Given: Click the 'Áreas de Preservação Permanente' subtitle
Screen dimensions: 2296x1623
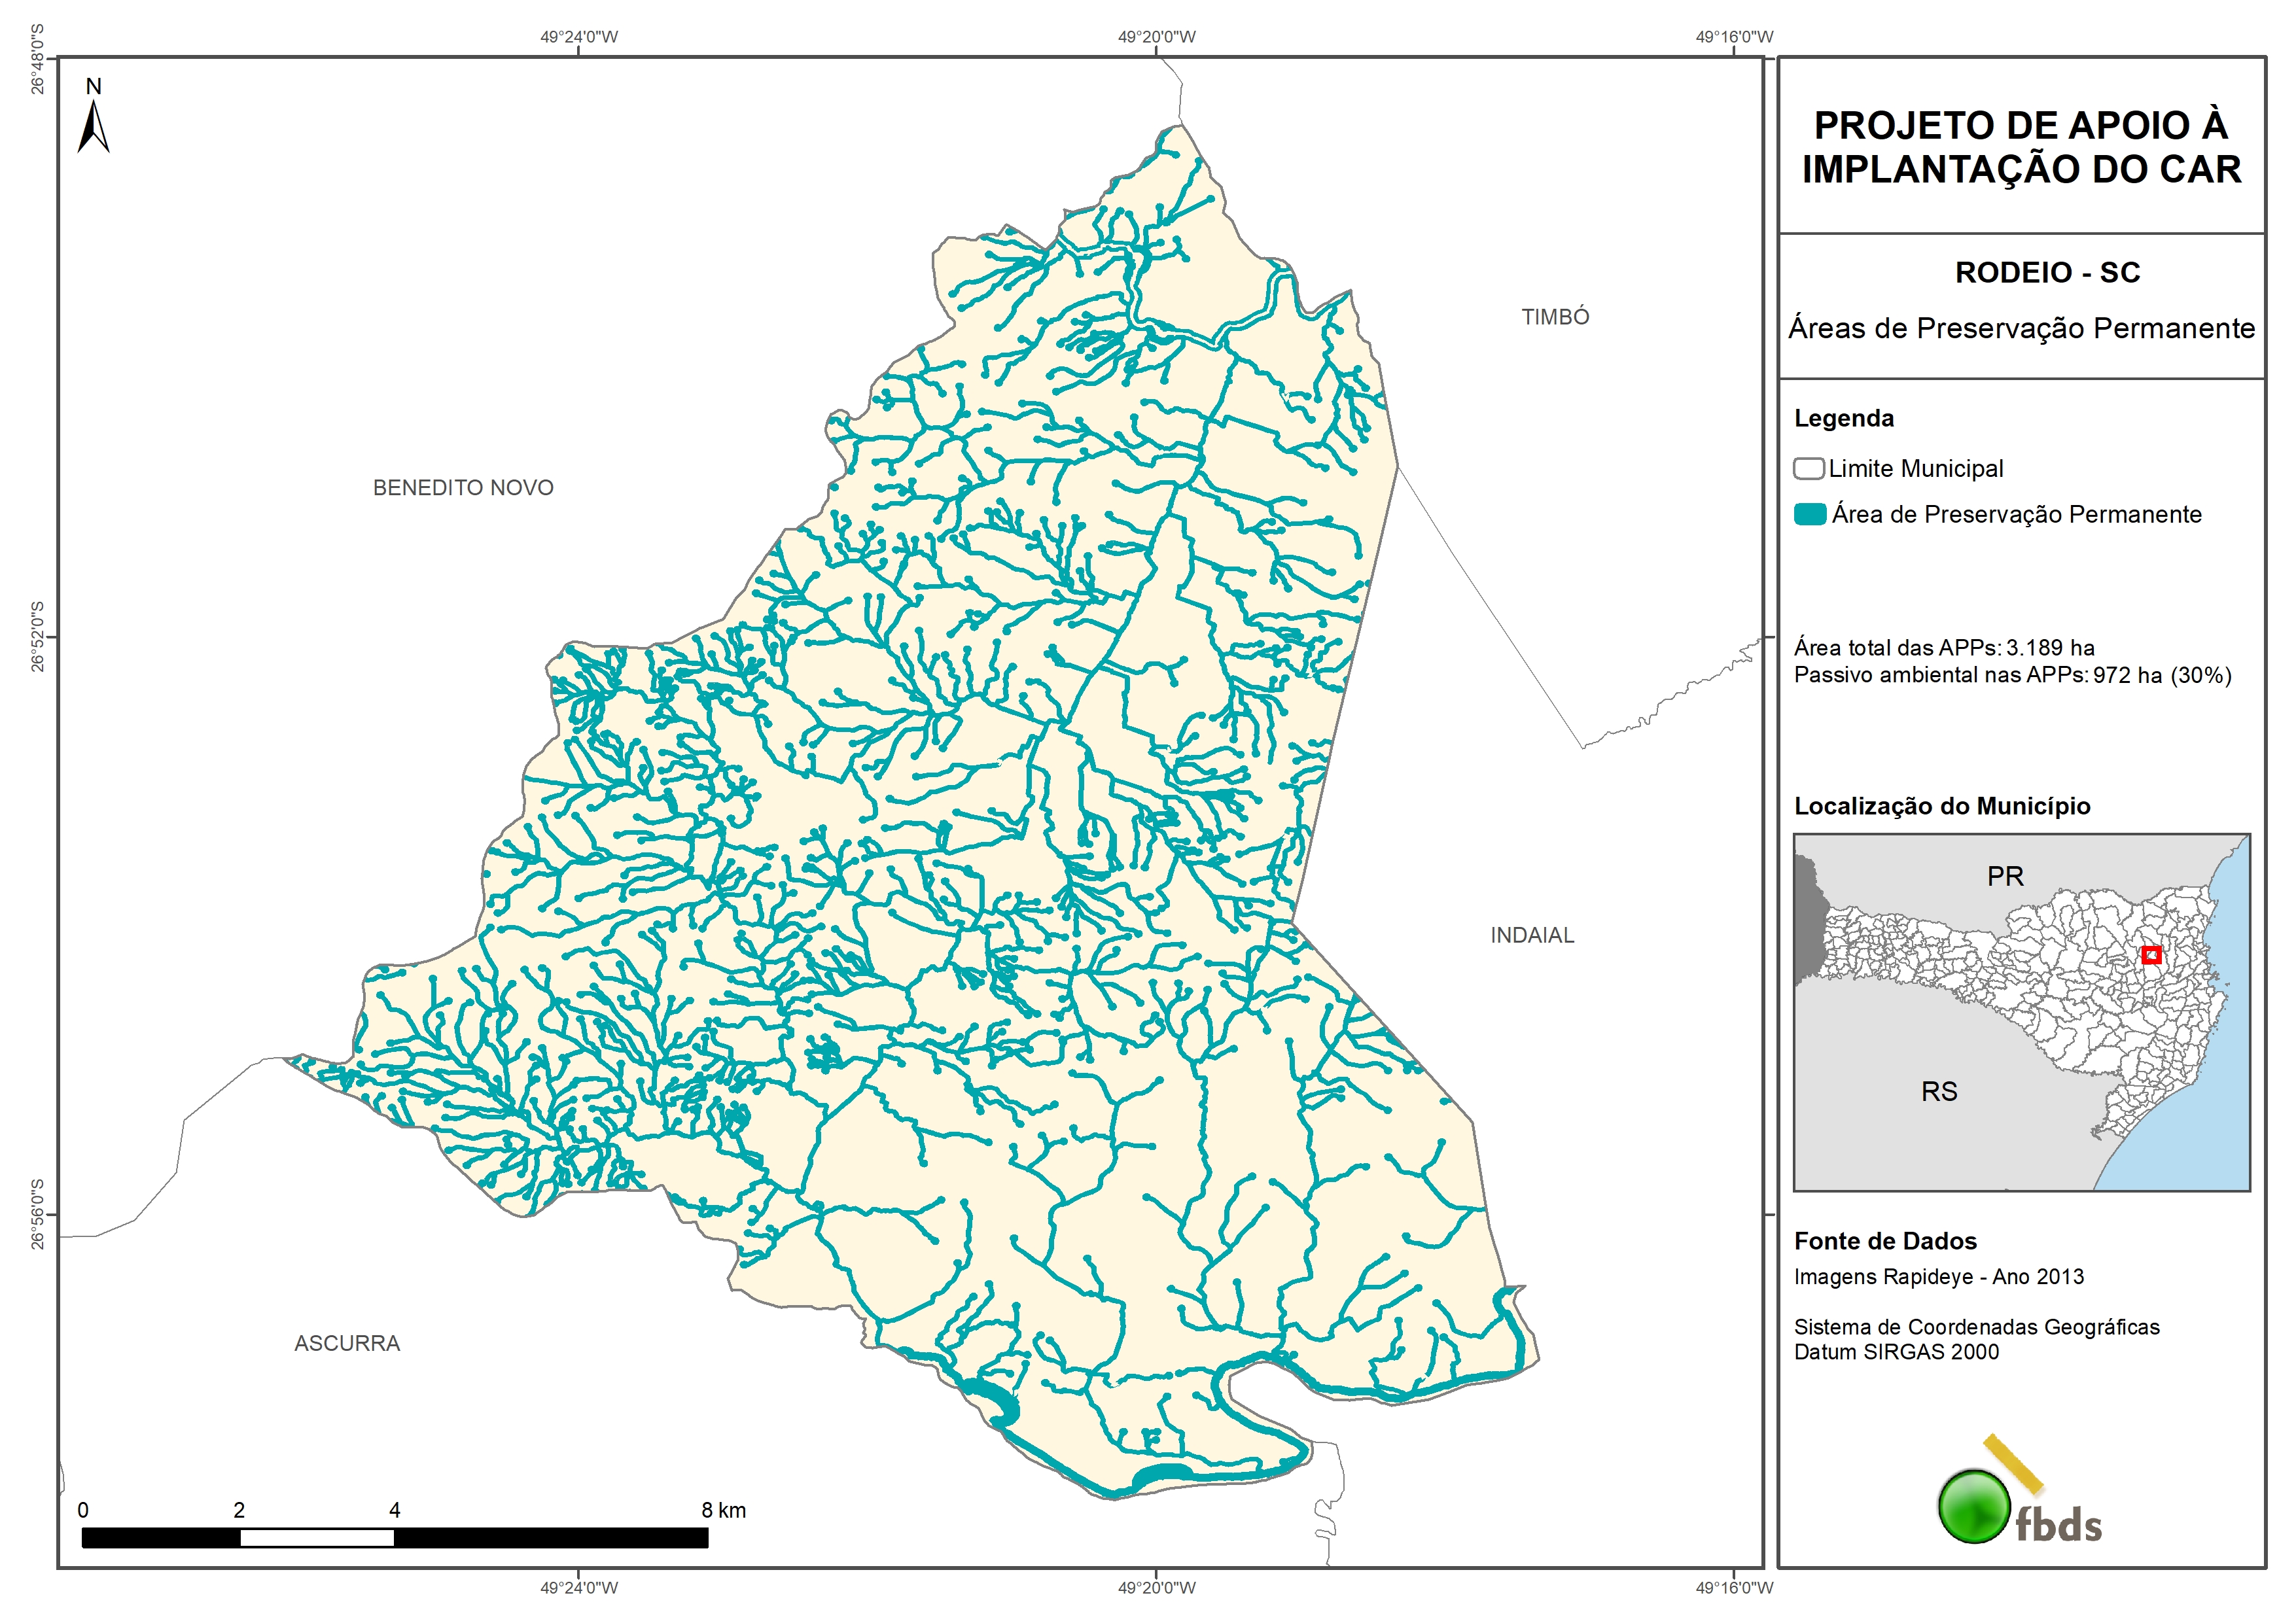Looking at the screenshot, I should point(2021,328).
